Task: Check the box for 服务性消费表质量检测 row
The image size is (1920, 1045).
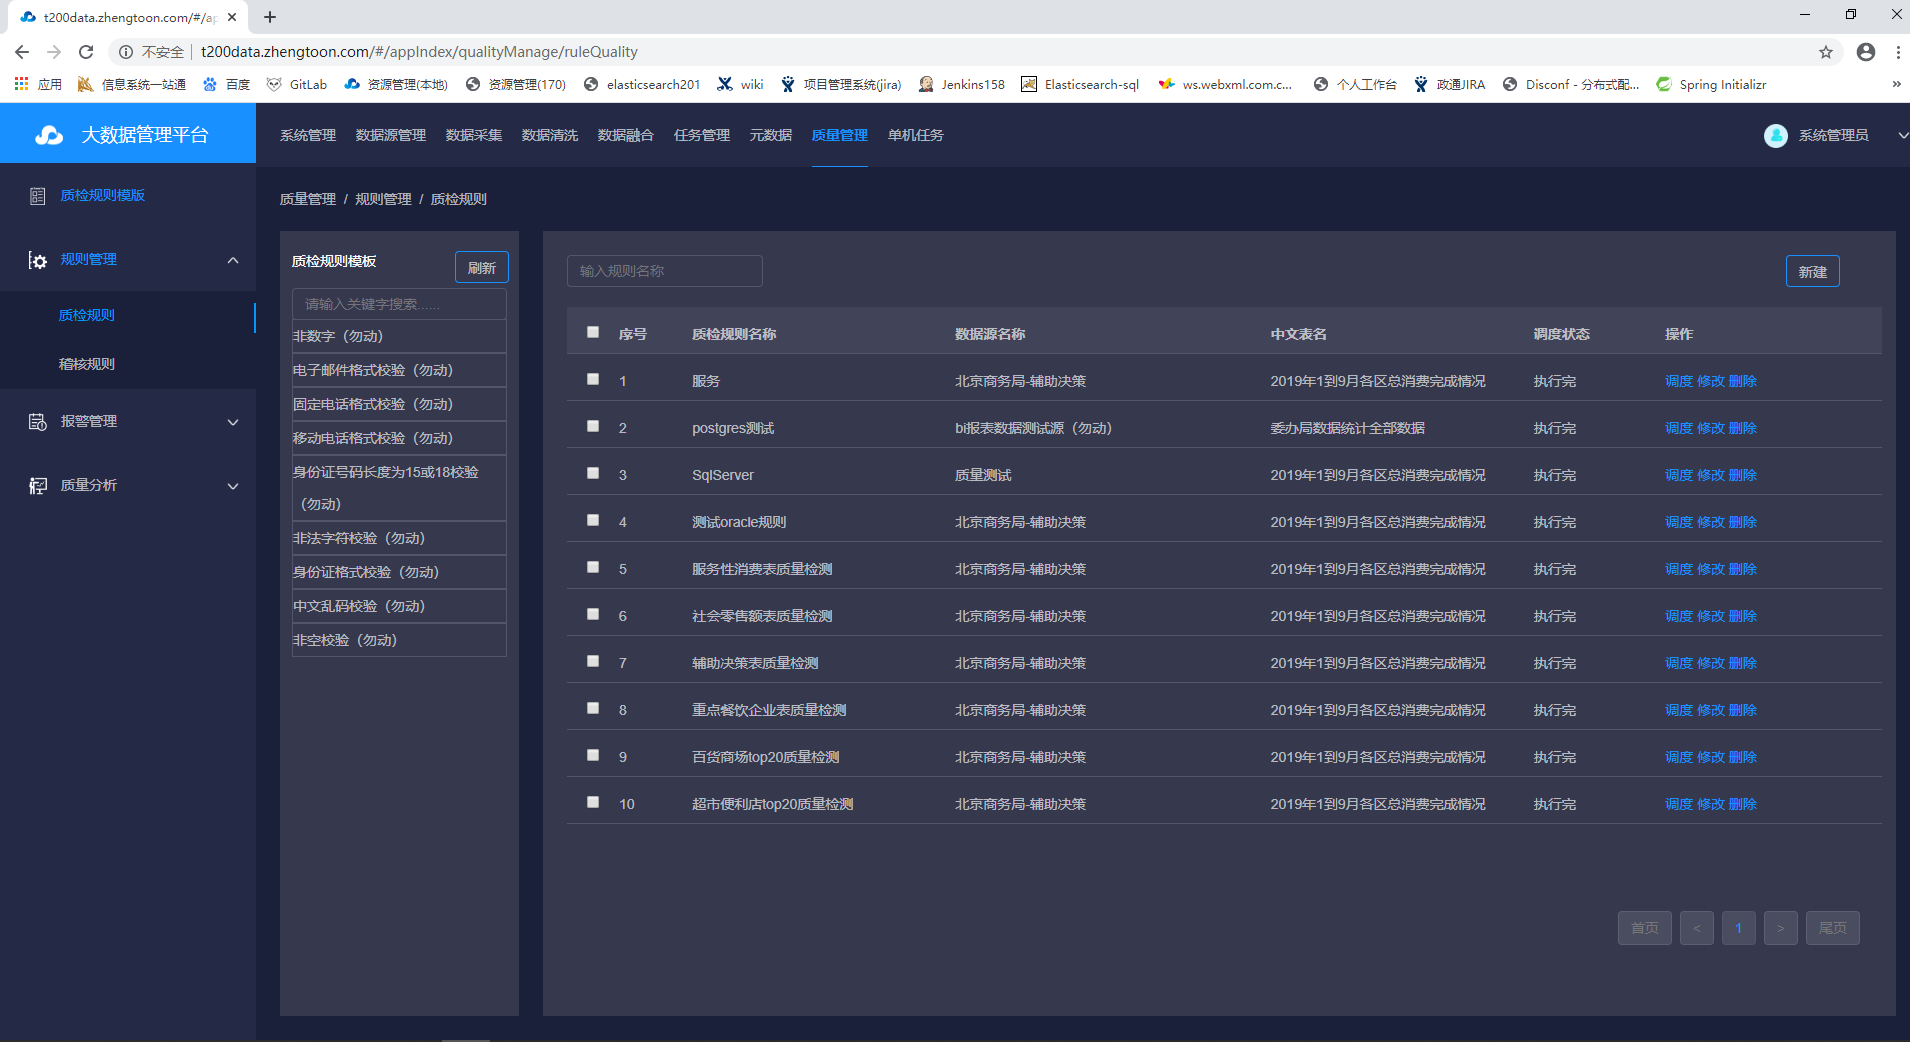Action: 593,568
